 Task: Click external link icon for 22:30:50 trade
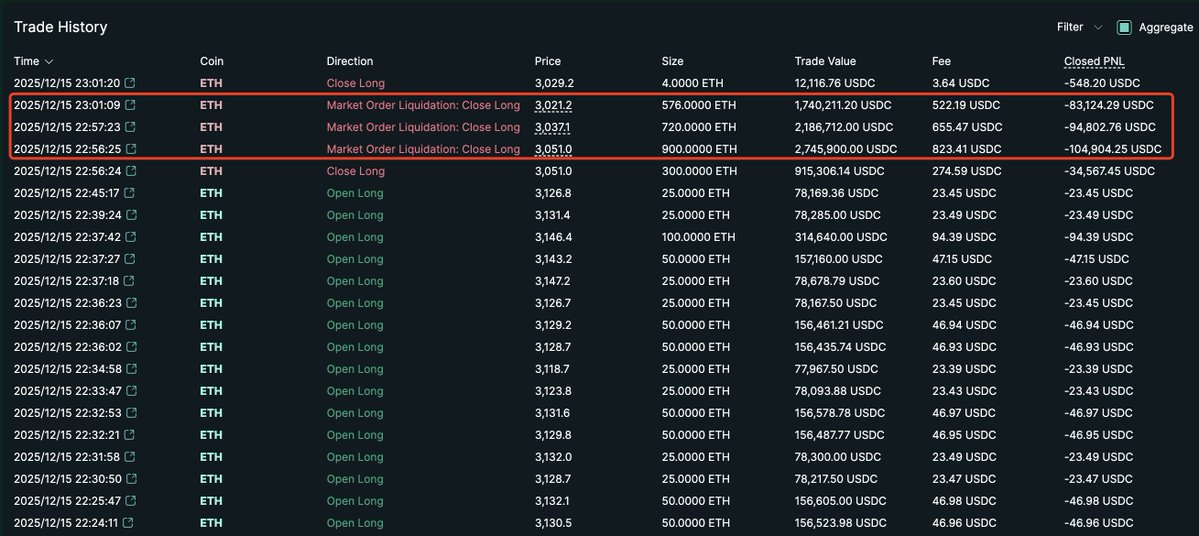(x=130, y=479)
